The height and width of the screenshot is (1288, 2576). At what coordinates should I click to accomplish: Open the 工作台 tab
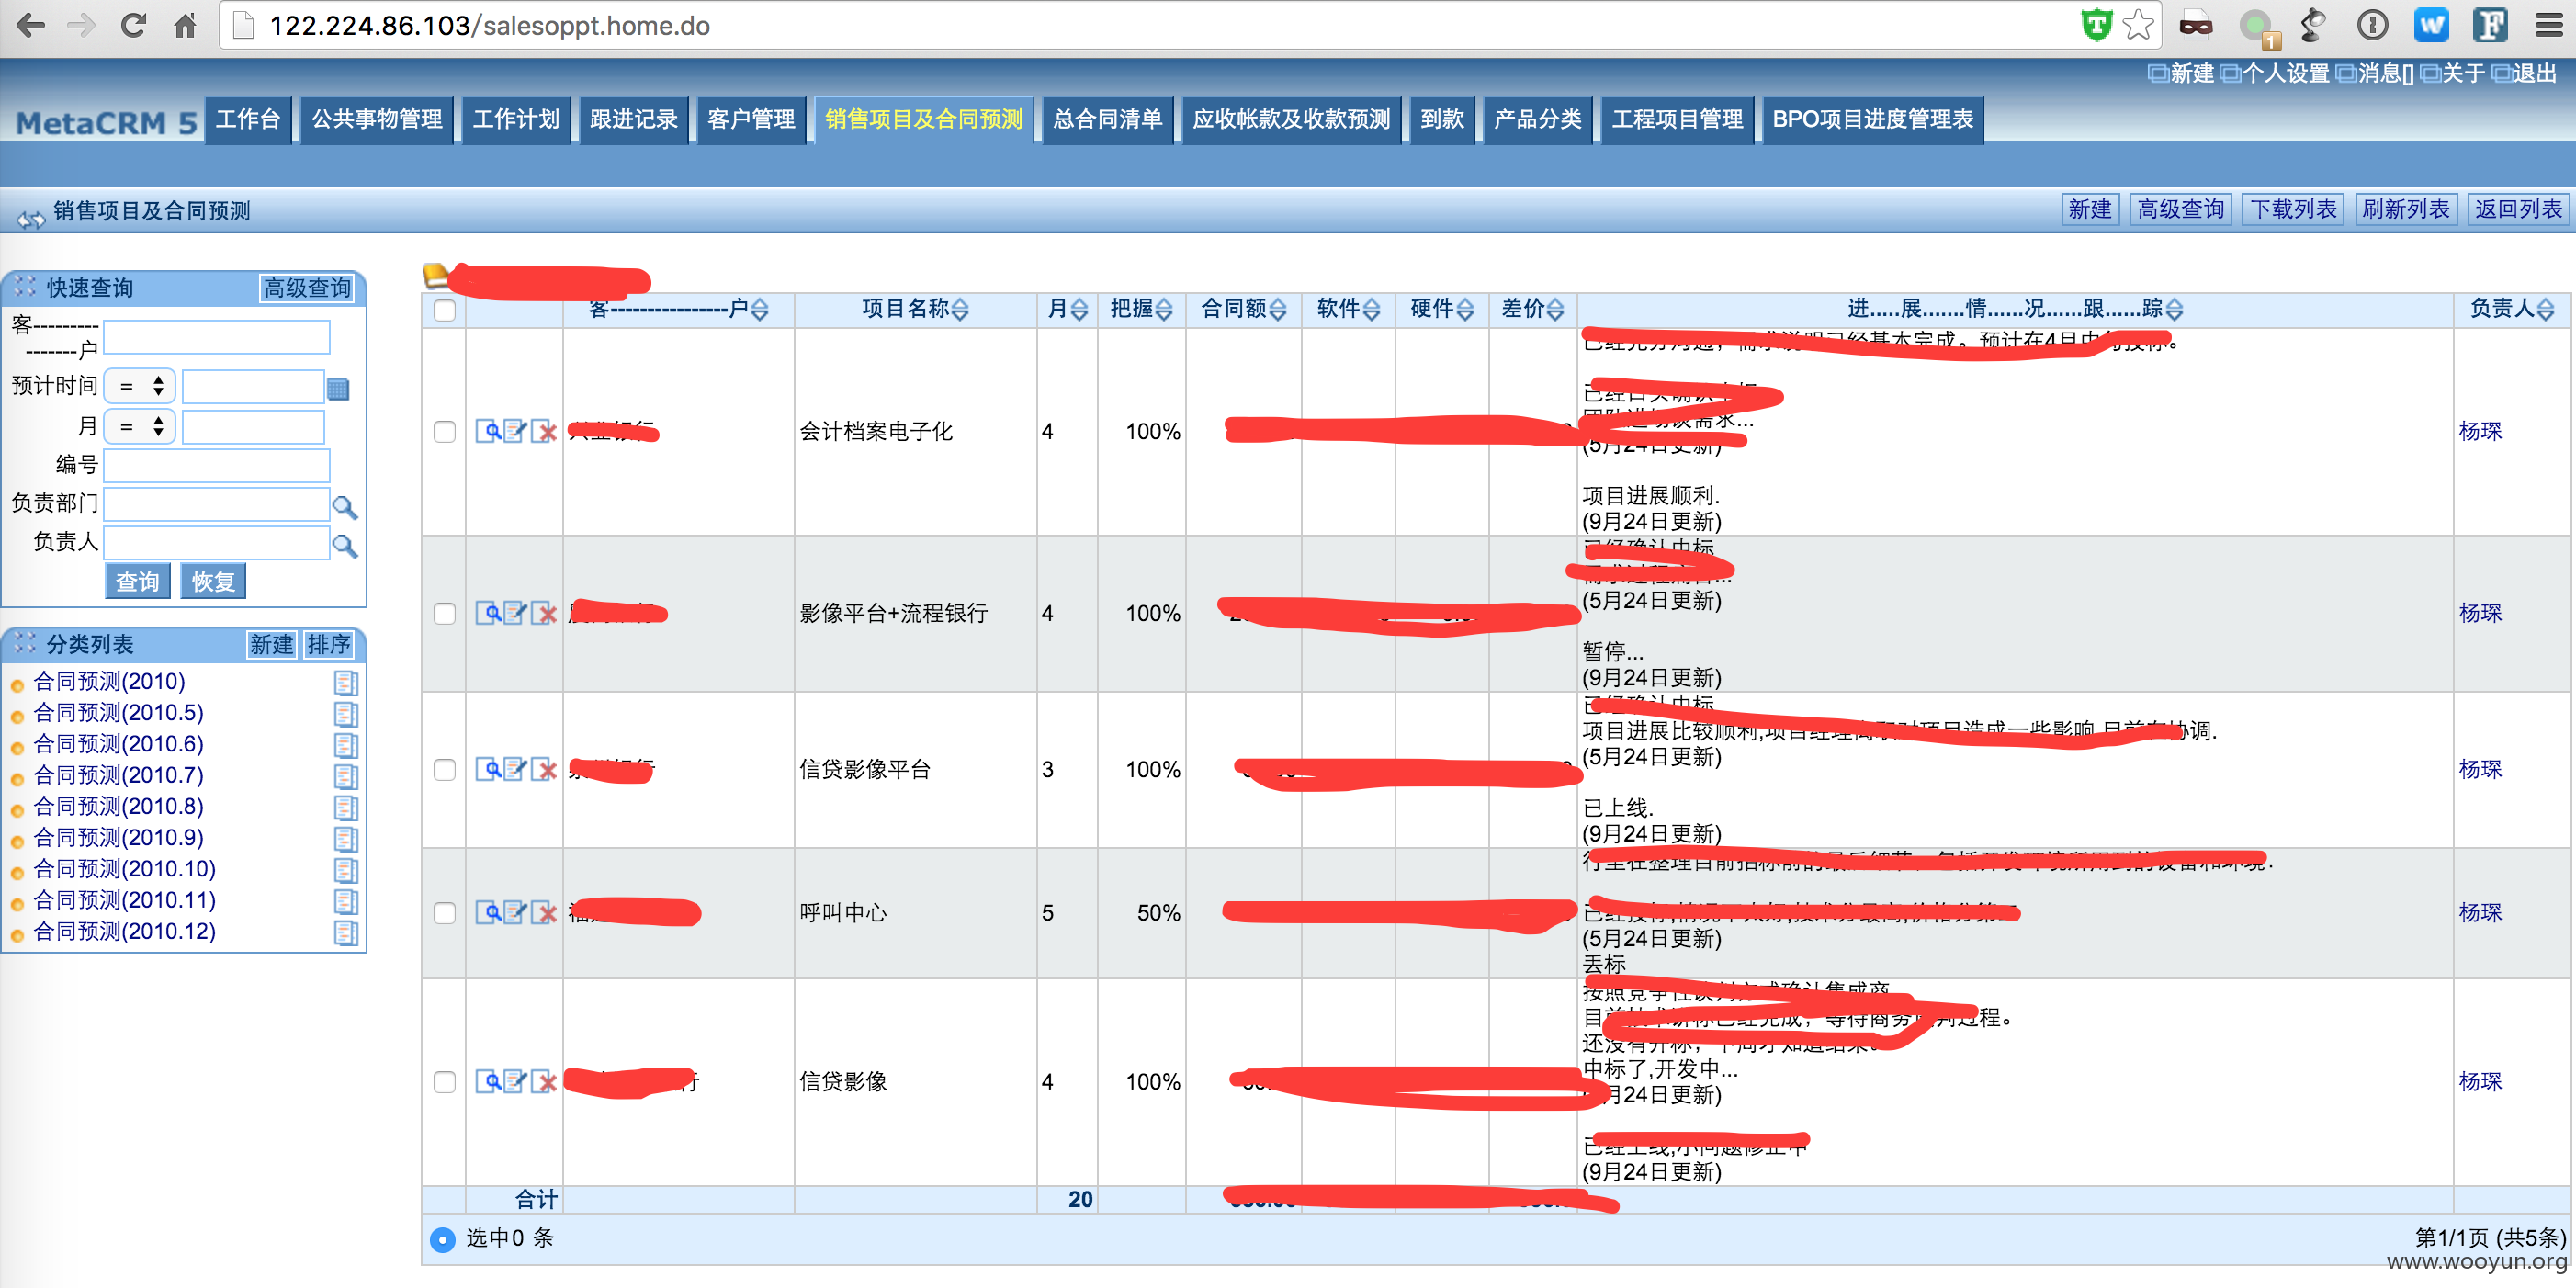248,120
